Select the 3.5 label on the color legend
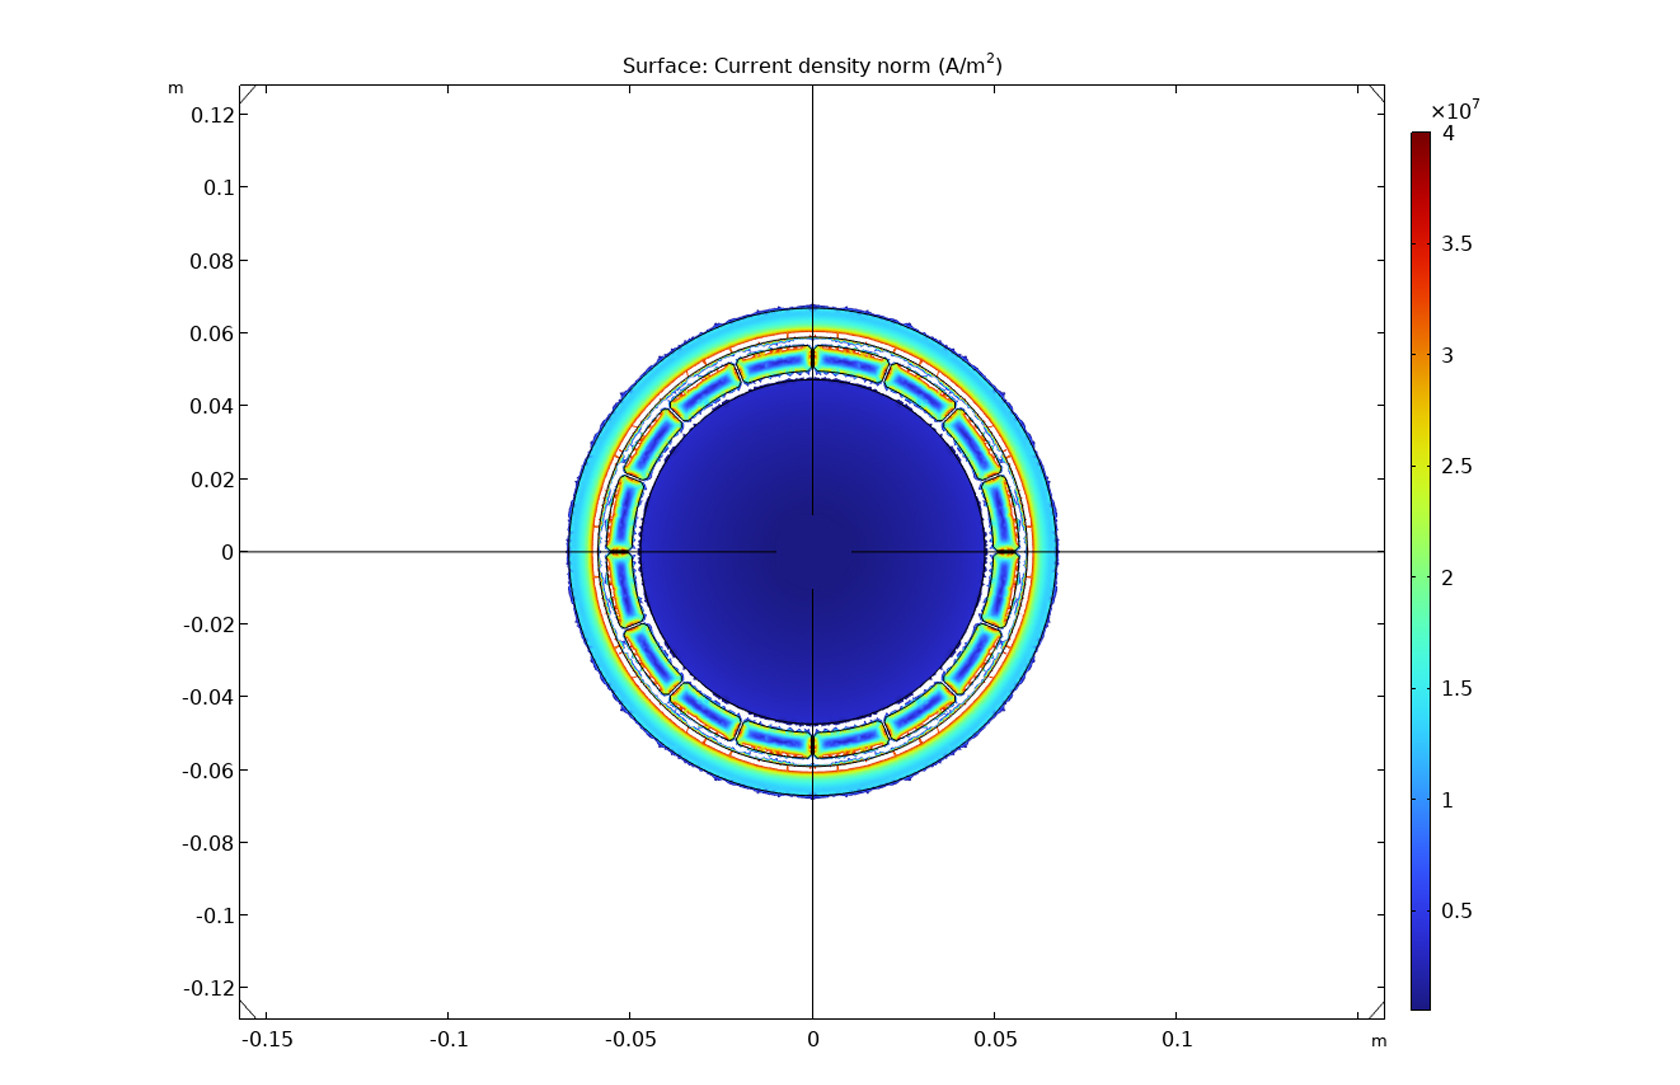The height and width of the screenshot is (1085, 1680). [1456, 244]
